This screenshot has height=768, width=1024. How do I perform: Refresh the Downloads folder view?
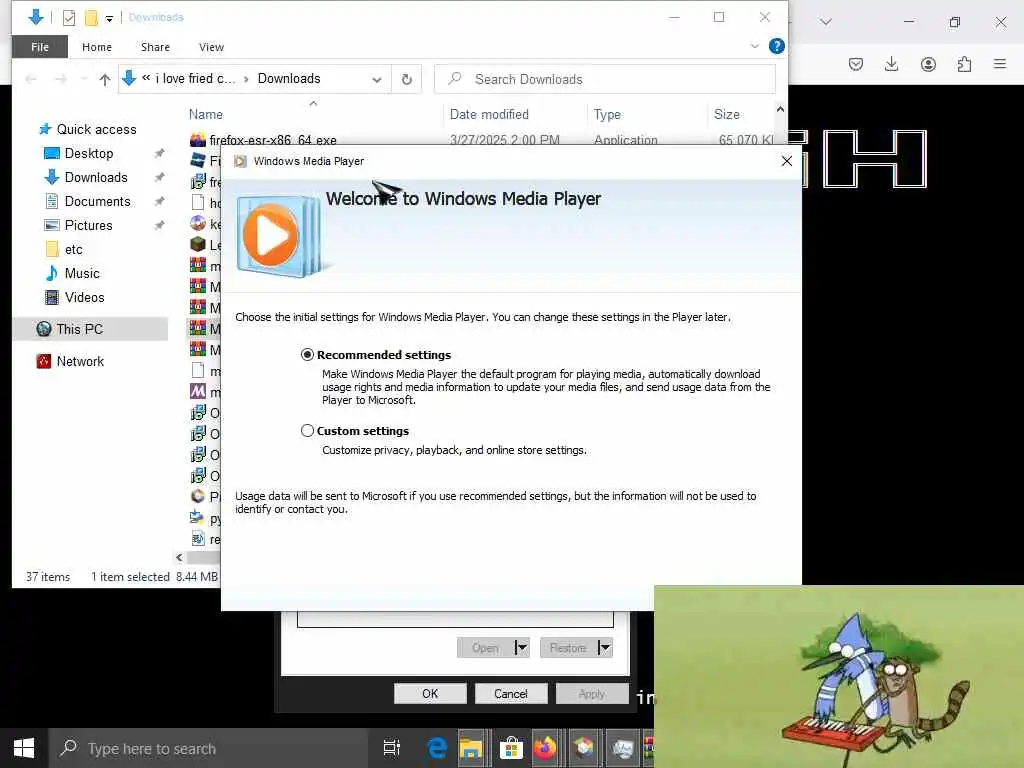pos(406,80)
